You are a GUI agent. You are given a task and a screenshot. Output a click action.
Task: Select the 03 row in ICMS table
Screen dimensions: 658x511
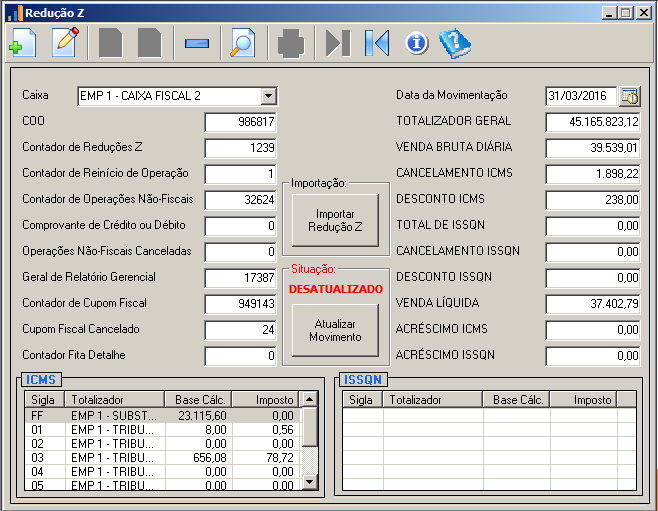tap(163, 458)
